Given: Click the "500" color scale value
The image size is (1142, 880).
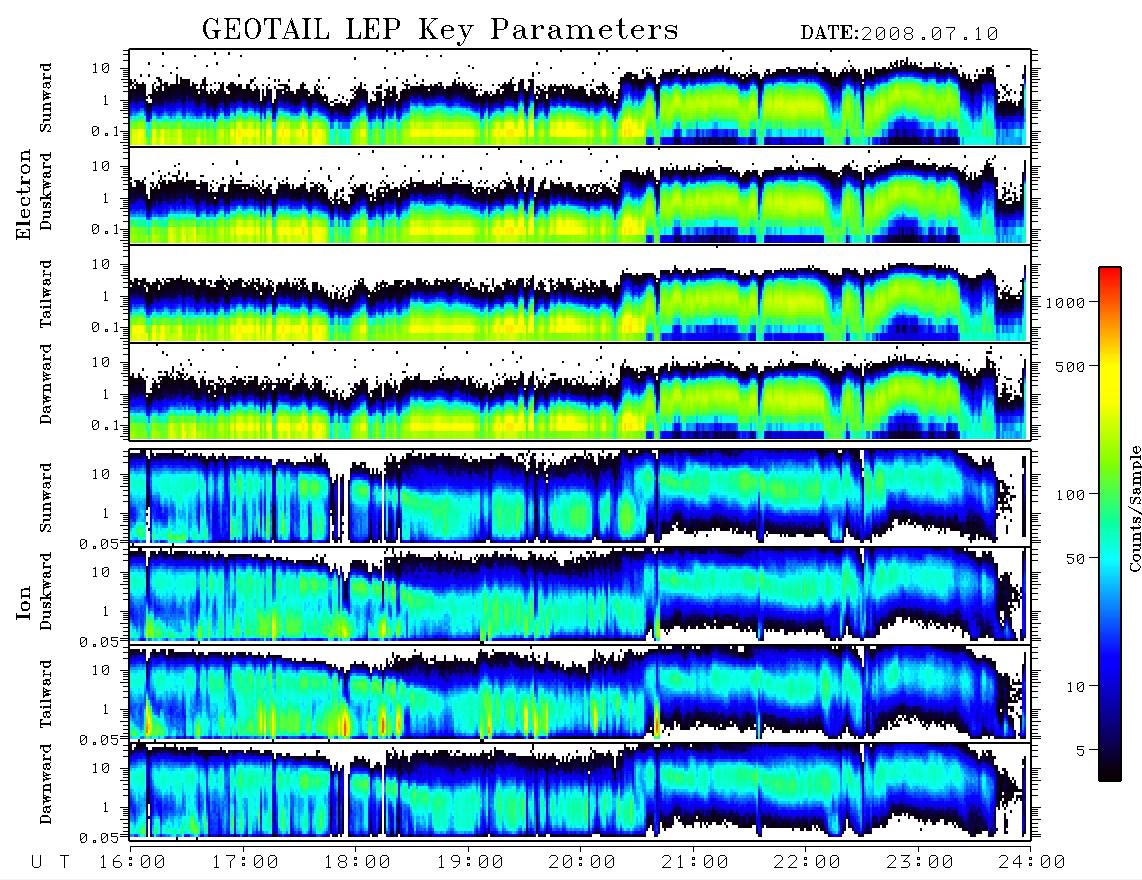Looking at the screenshot, I should point(1071,366).
